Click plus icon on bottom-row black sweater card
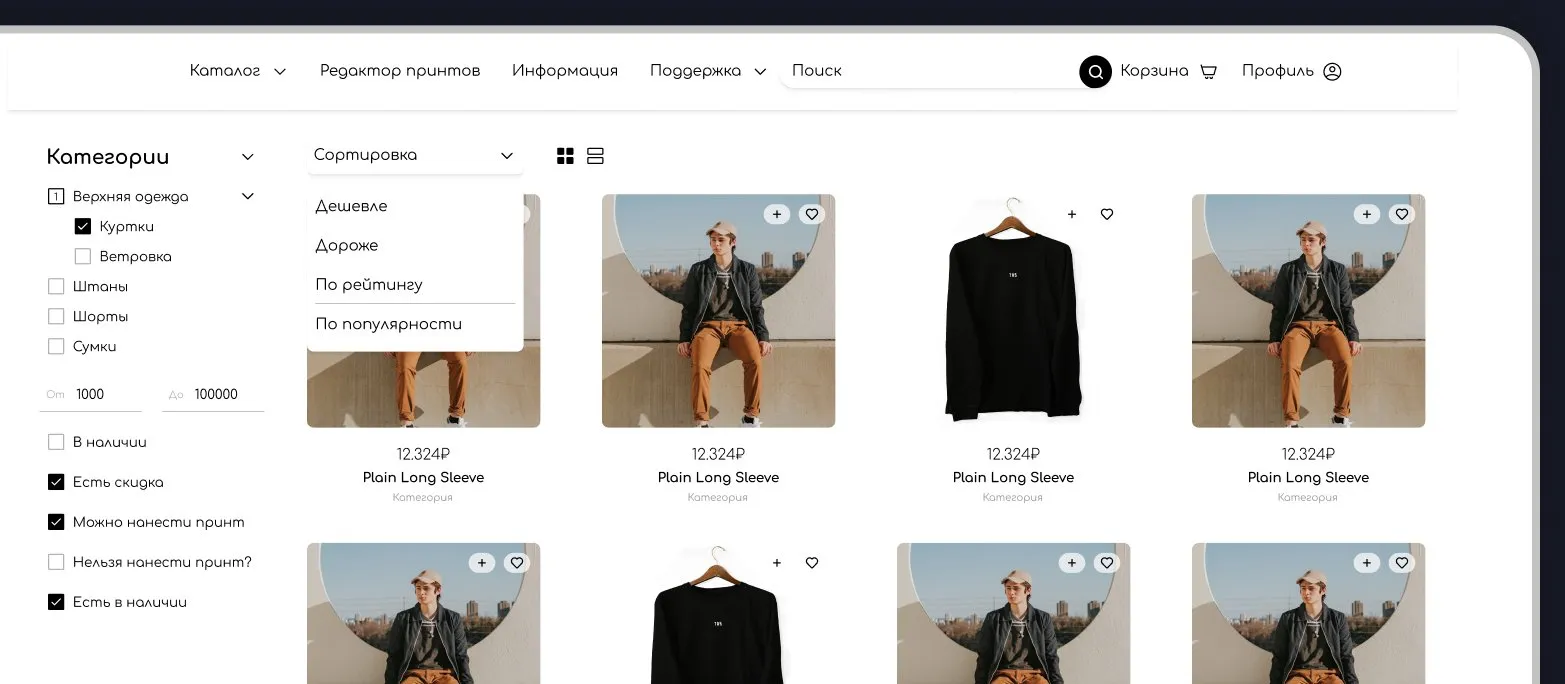The image size is (1565, 684). click(x=777, y=563)
